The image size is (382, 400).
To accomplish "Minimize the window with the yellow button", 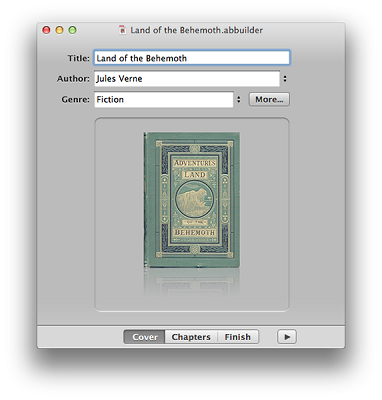I will click(59, 30).
